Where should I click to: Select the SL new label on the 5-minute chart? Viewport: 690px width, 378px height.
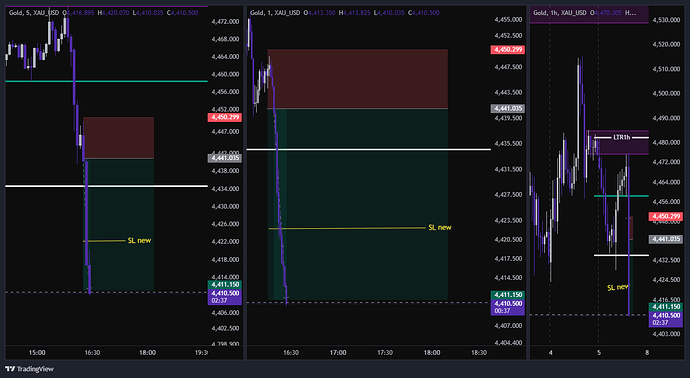(139, 240)
